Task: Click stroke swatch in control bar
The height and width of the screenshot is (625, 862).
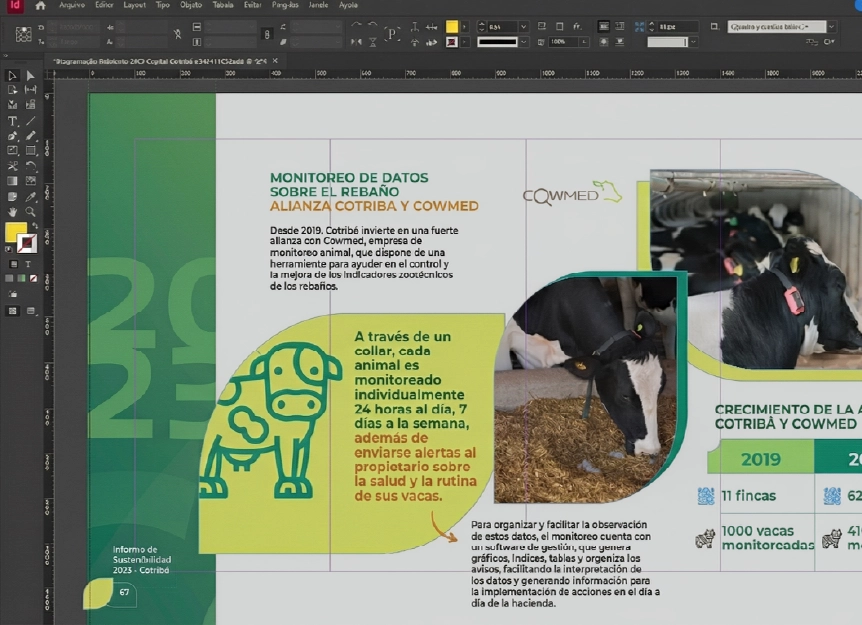Action: pyautogui.click(x=452, y=42)
